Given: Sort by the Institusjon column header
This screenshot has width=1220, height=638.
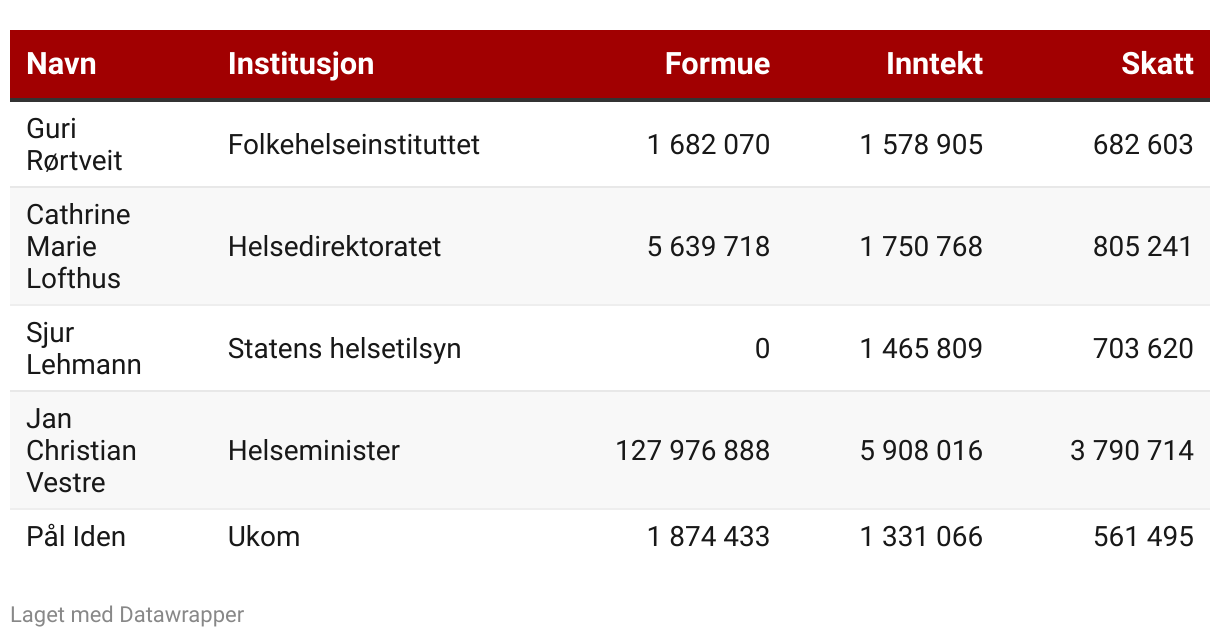Looking at the screenshot, I should pos(301,64).
